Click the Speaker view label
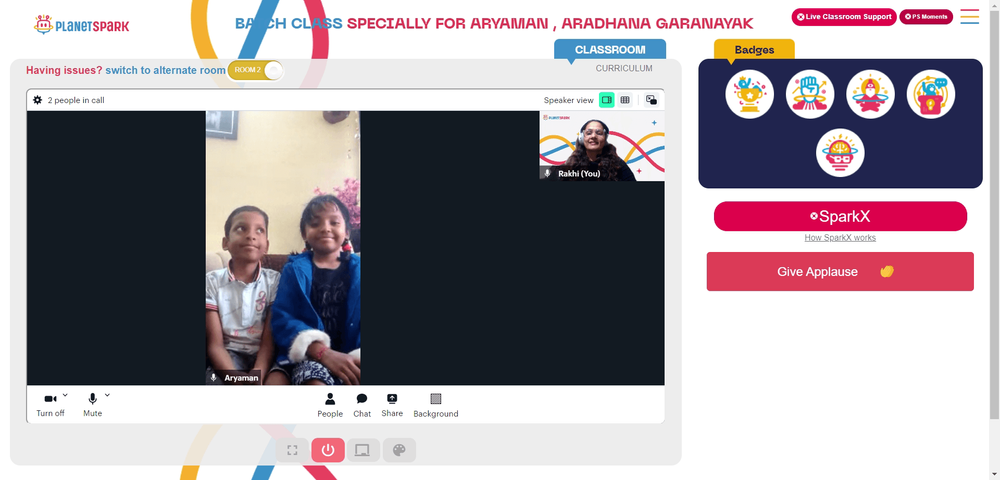Viewport: 1000px width, 480px height. pyautogui.click(x=568, y=100)
